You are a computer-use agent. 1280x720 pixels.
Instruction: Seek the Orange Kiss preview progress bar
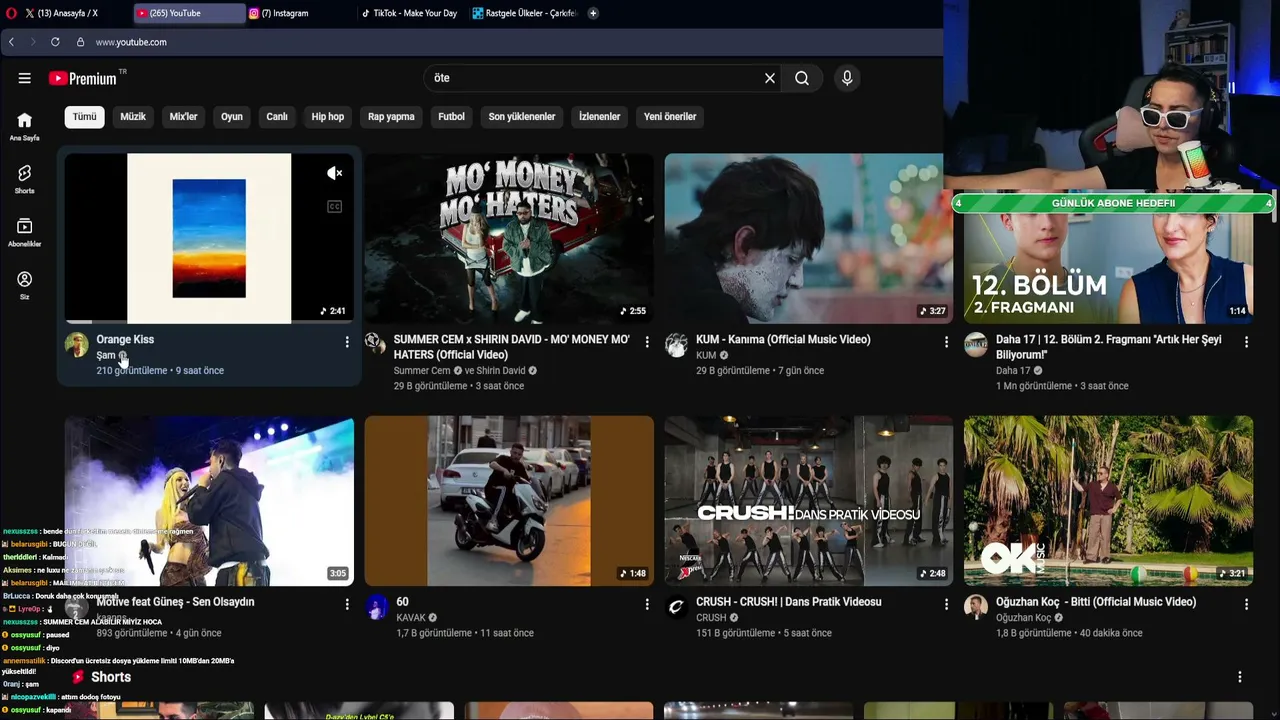(209, 322)
